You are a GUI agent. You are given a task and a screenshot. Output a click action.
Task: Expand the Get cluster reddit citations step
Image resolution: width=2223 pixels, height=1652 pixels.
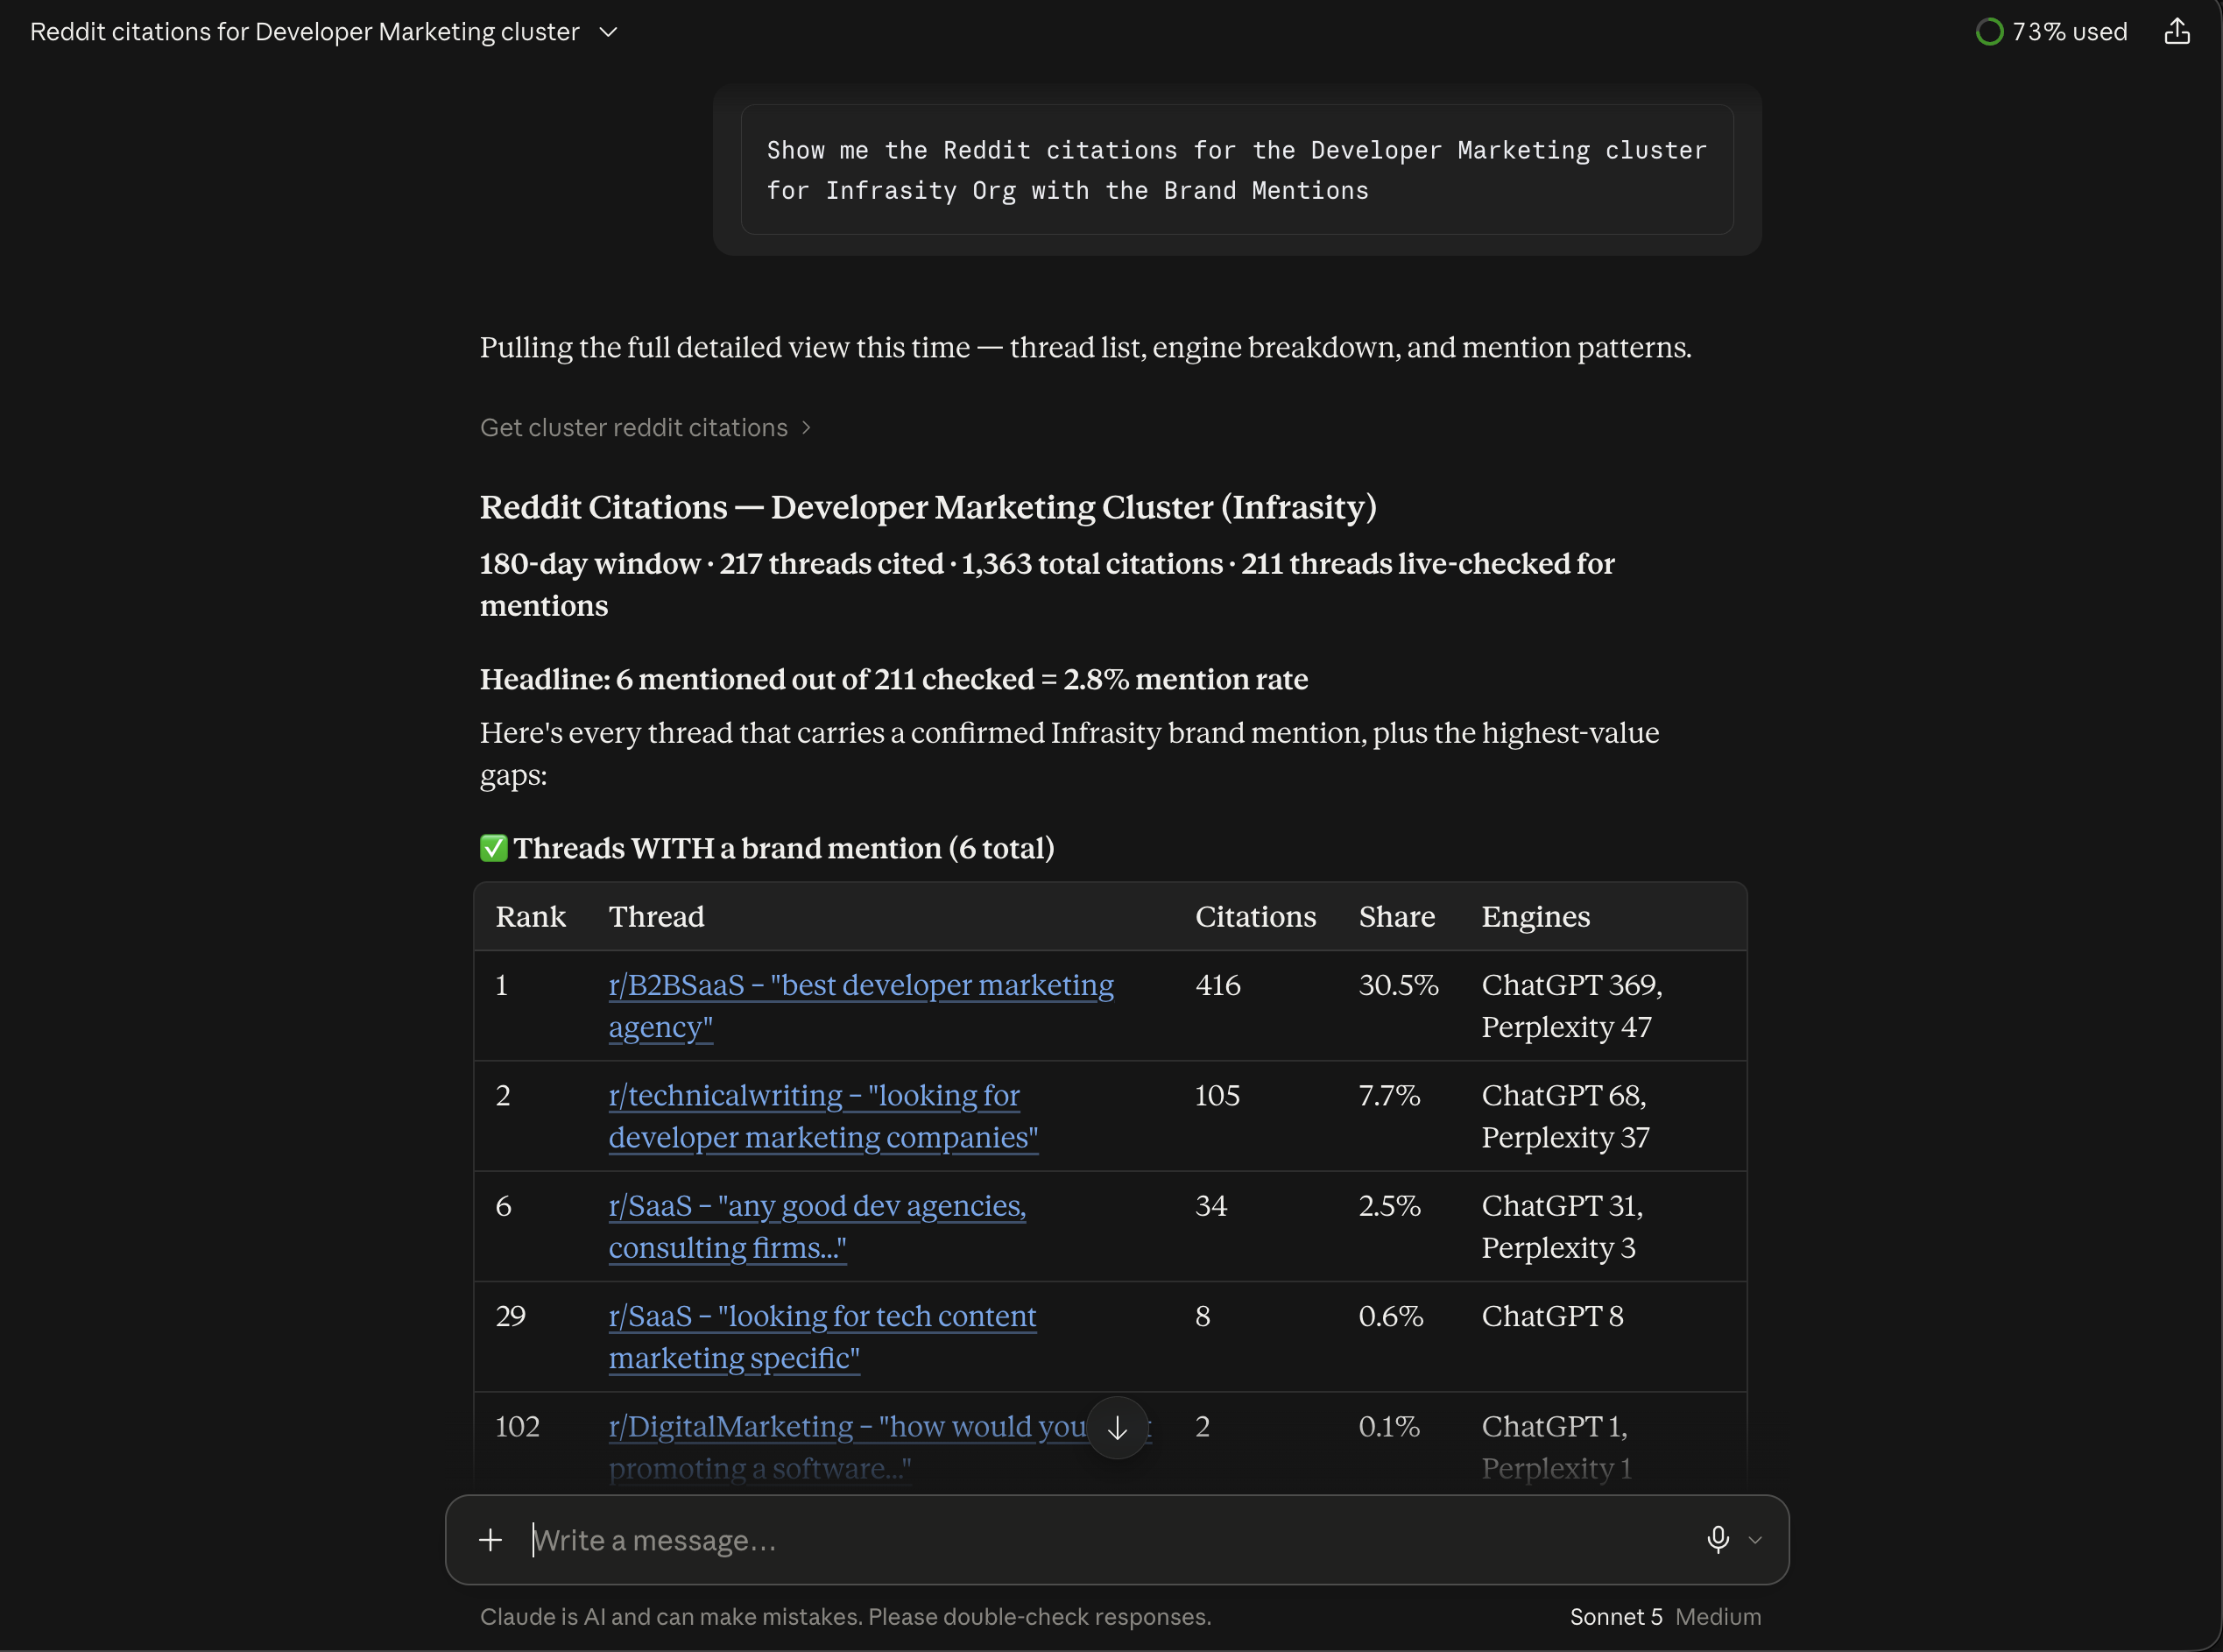click(x=645, y=428)
